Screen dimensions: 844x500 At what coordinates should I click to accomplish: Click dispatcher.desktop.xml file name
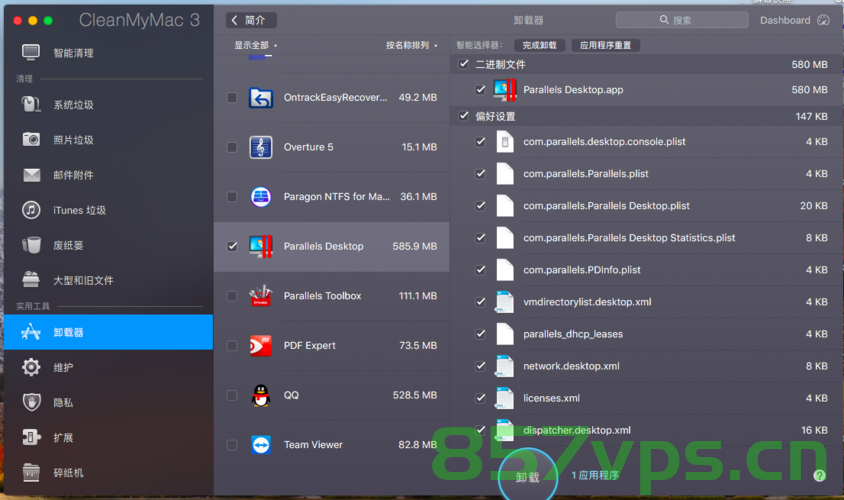577,430
